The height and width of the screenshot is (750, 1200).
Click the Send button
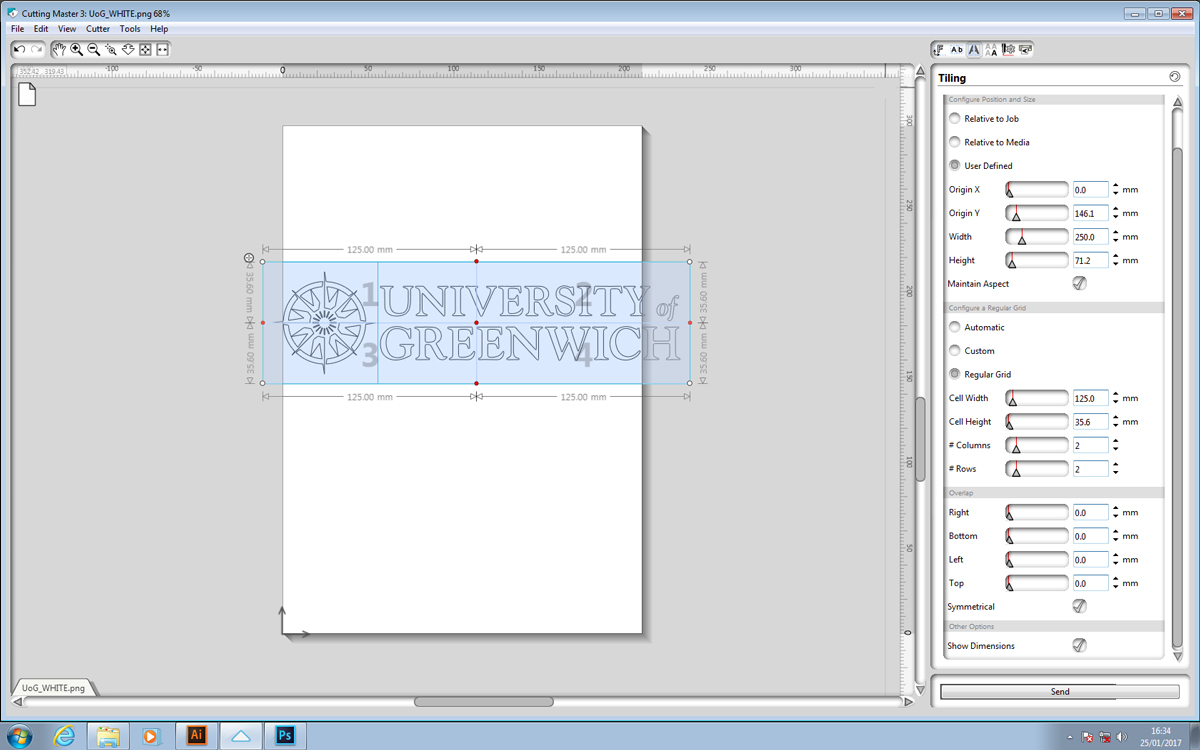1059,691
